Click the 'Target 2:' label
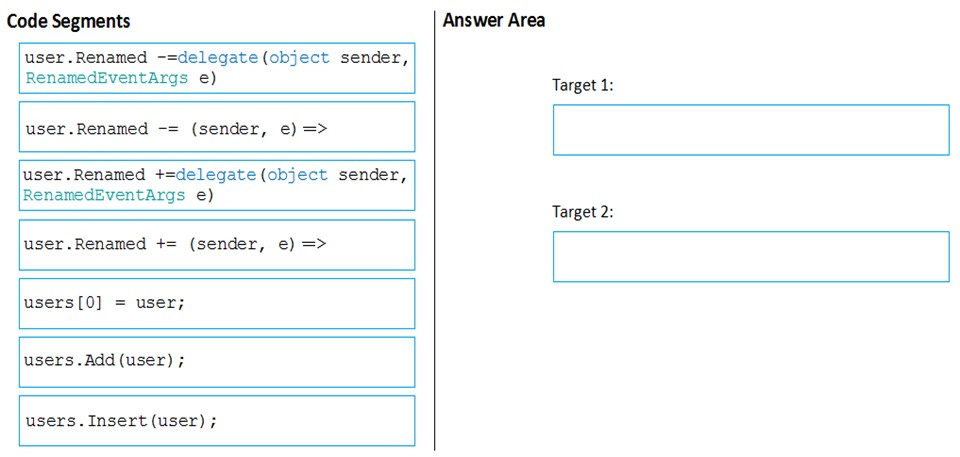The image size is (960, 457). tap(582, 212)
